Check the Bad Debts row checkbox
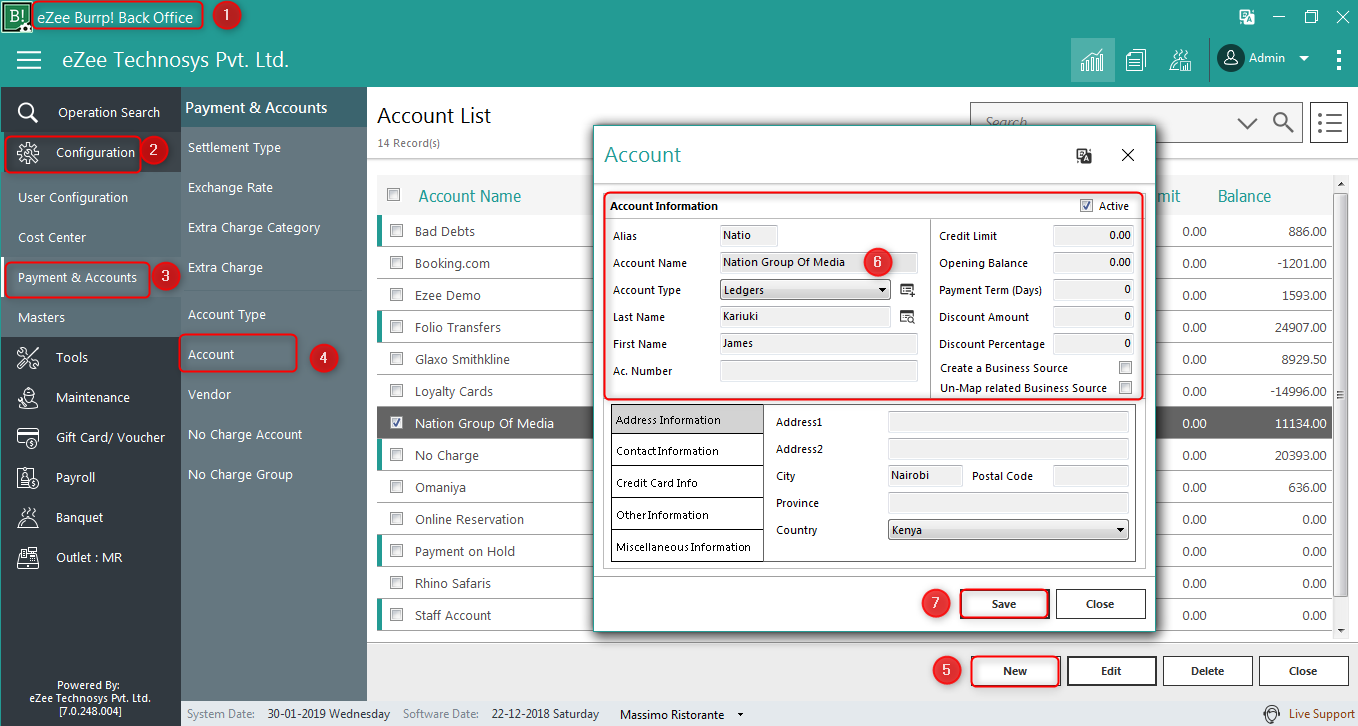Viewport: 1358px width, 726px height. coord(396,231)
